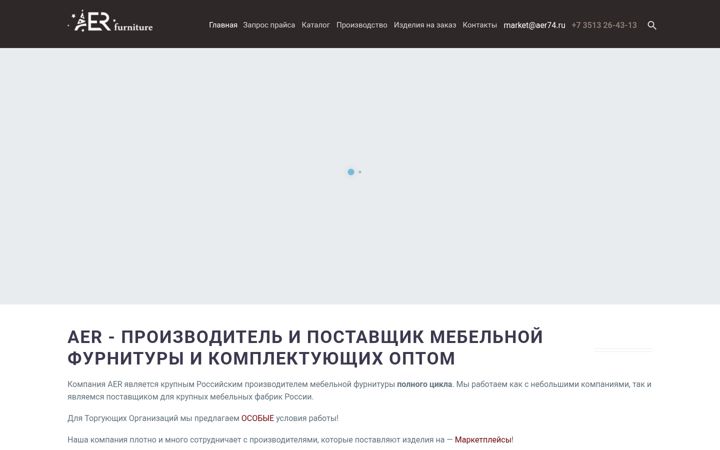Go to the Контакты page
Screen dimensions: 720x450
click(x=479, y=25)
